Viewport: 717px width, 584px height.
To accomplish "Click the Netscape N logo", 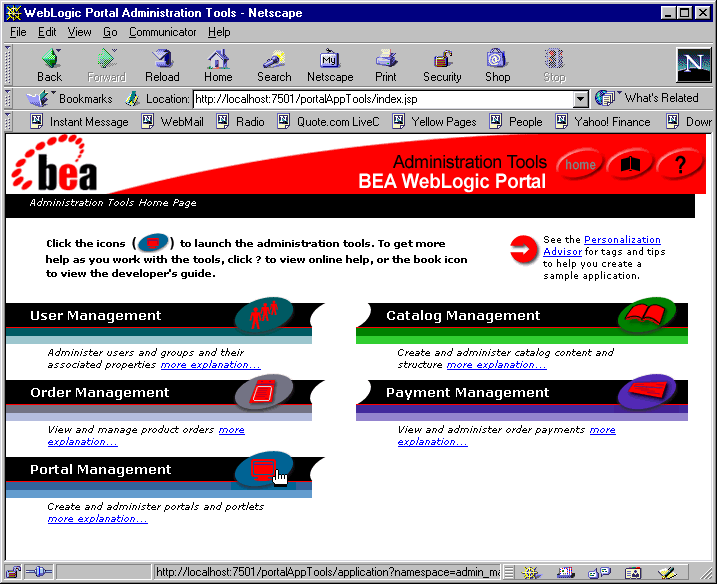I will click(693, 64).
